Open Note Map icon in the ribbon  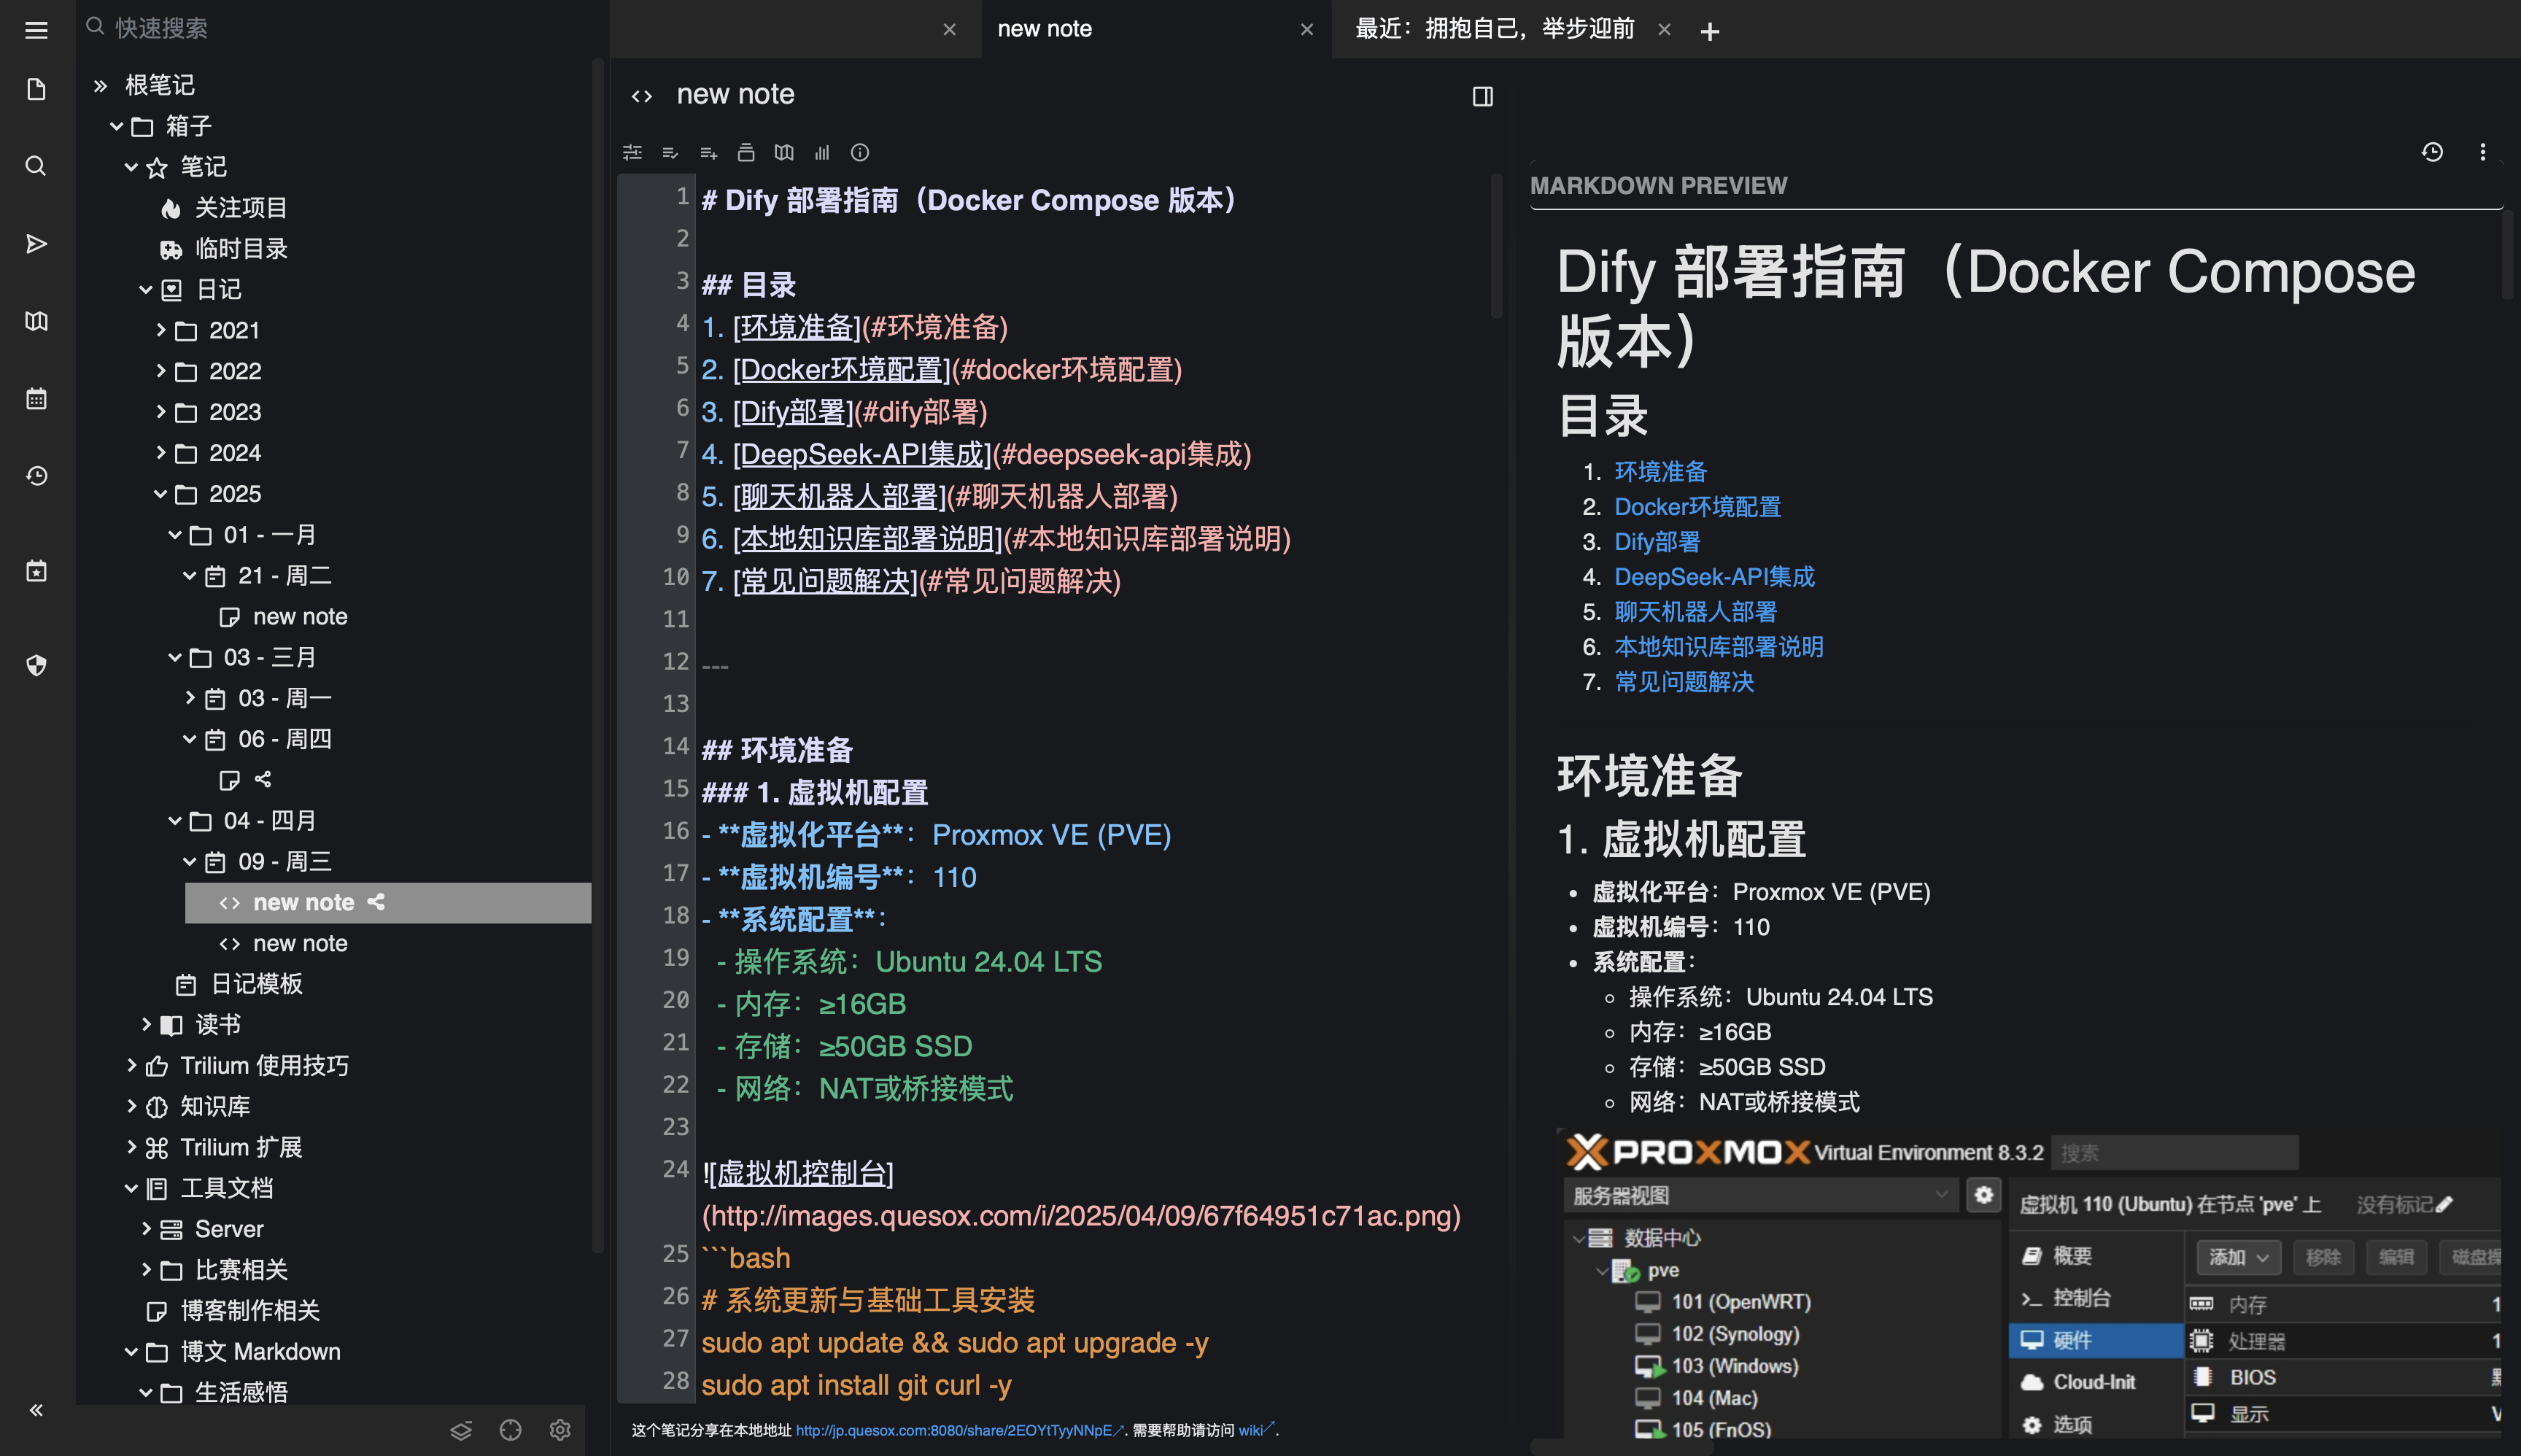coord(784,153)
